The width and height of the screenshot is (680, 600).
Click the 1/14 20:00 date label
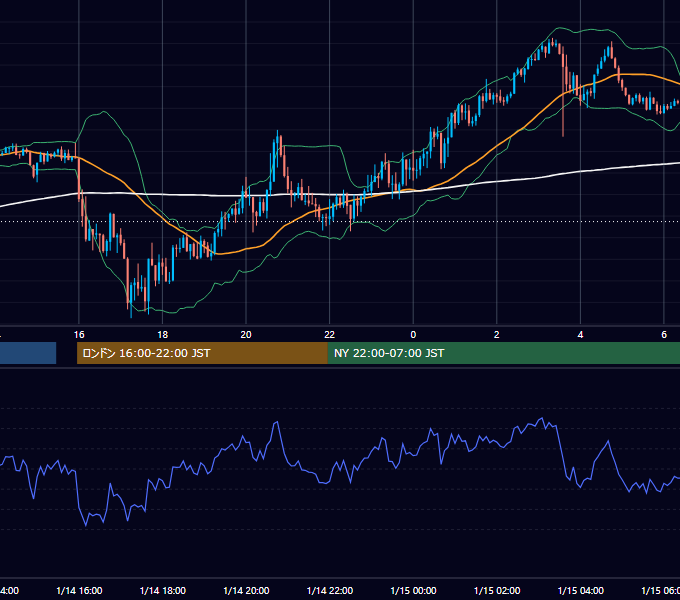click(x=246, y=590)
